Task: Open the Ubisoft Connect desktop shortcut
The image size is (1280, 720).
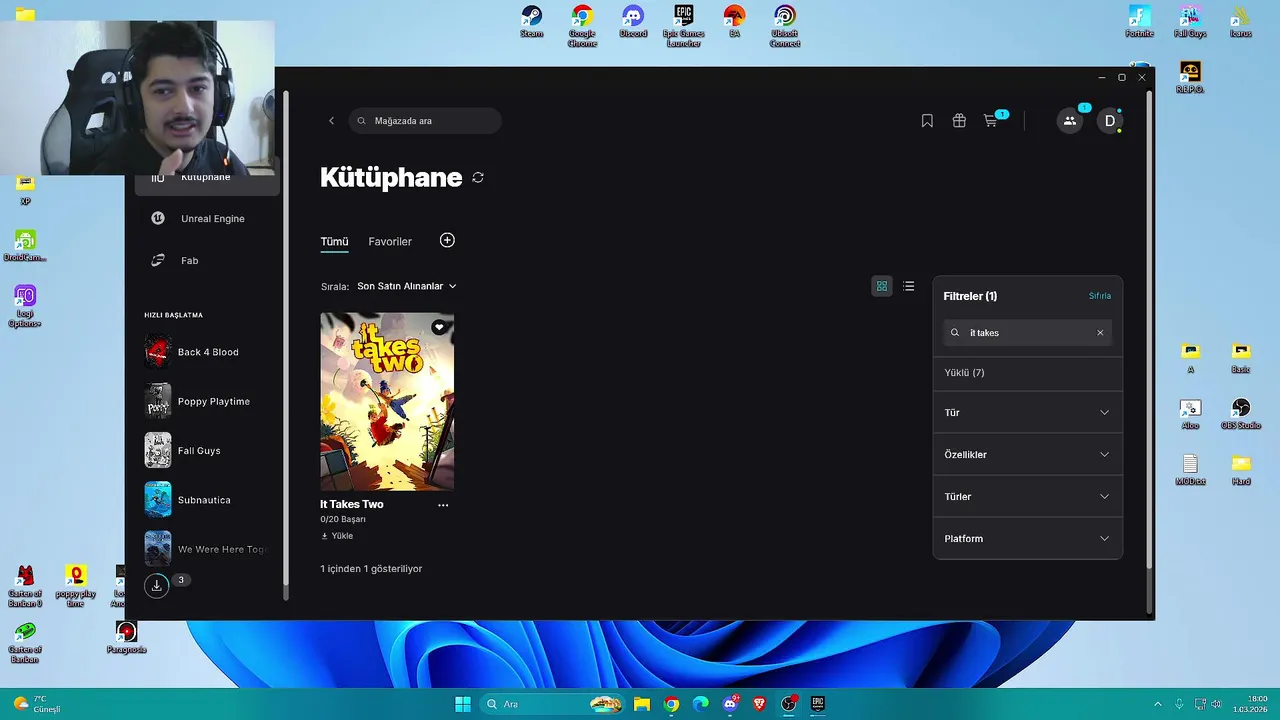Action: [x=785, y=25]
